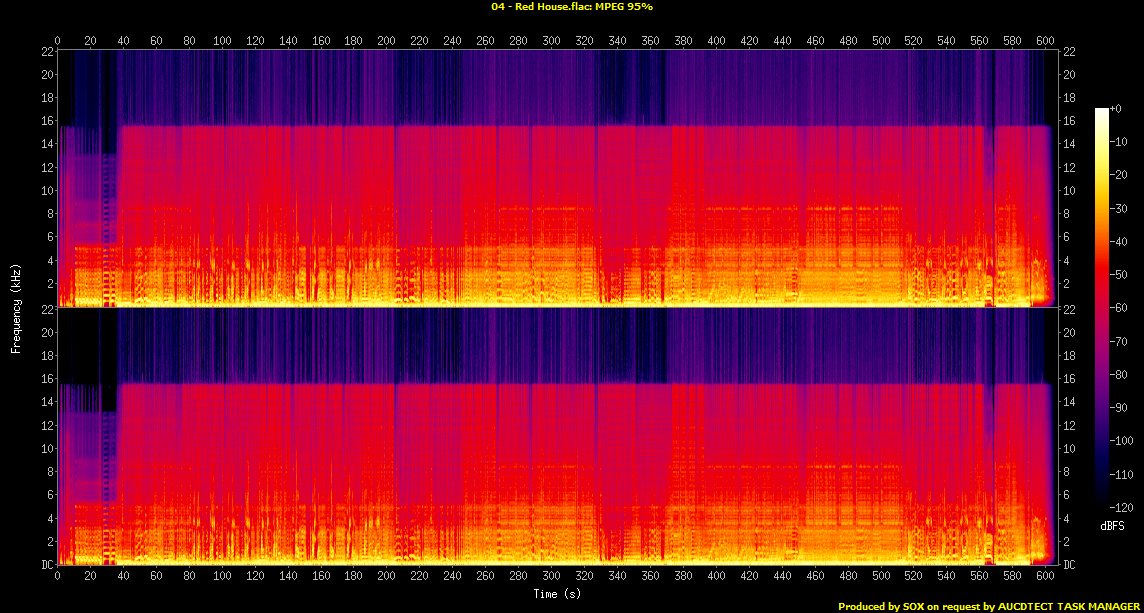Click the +0 mark on the dBFS color scale
The height and width of the screenshot is (613, 1144).
click(x=1115, y=108)
